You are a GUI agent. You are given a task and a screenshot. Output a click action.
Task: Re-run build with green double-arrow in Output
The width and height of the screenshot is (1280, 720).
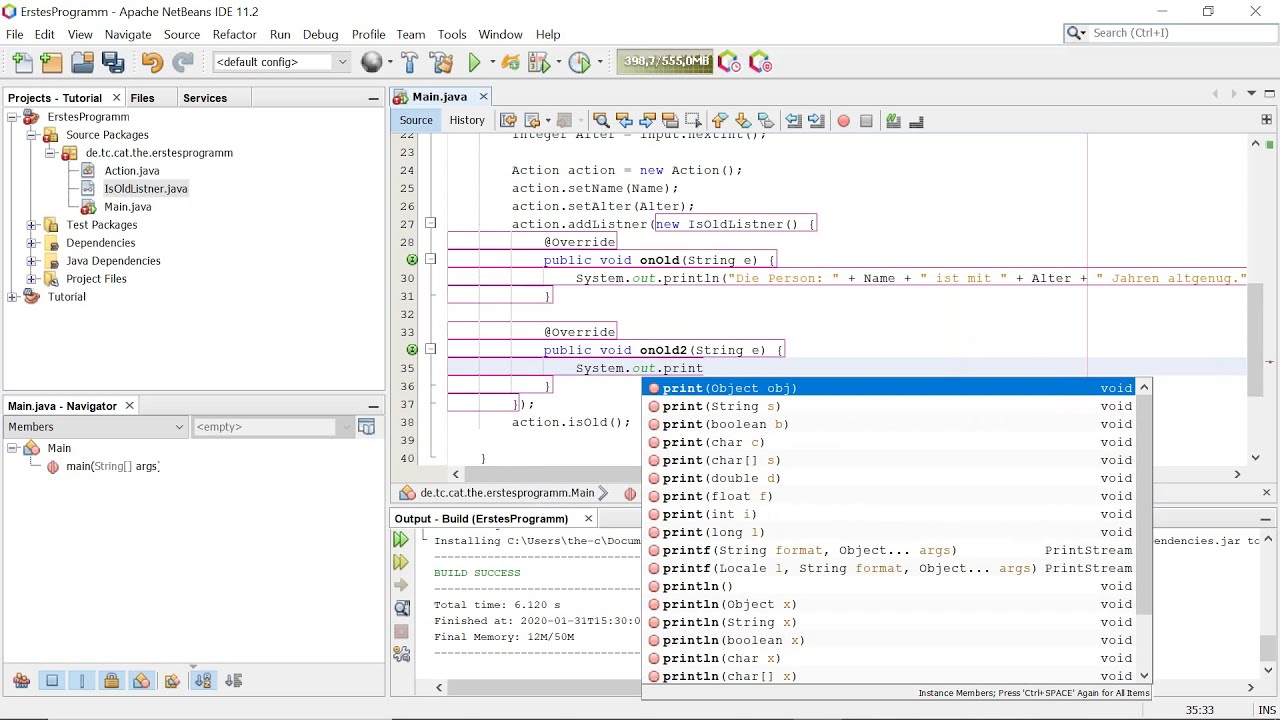(x=401, y=540)
